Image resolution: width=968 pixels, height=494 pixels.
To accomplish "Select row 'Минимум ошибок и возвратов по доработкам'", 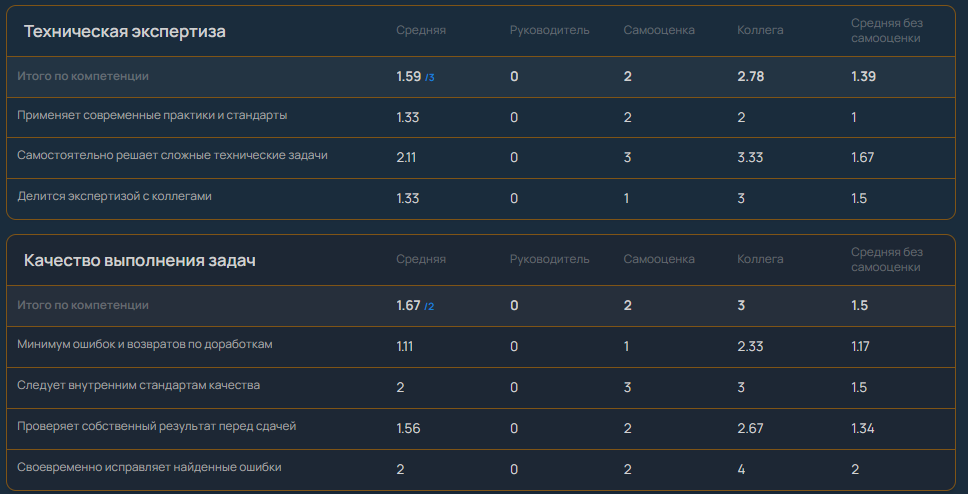I will click(x=145, y=344).
